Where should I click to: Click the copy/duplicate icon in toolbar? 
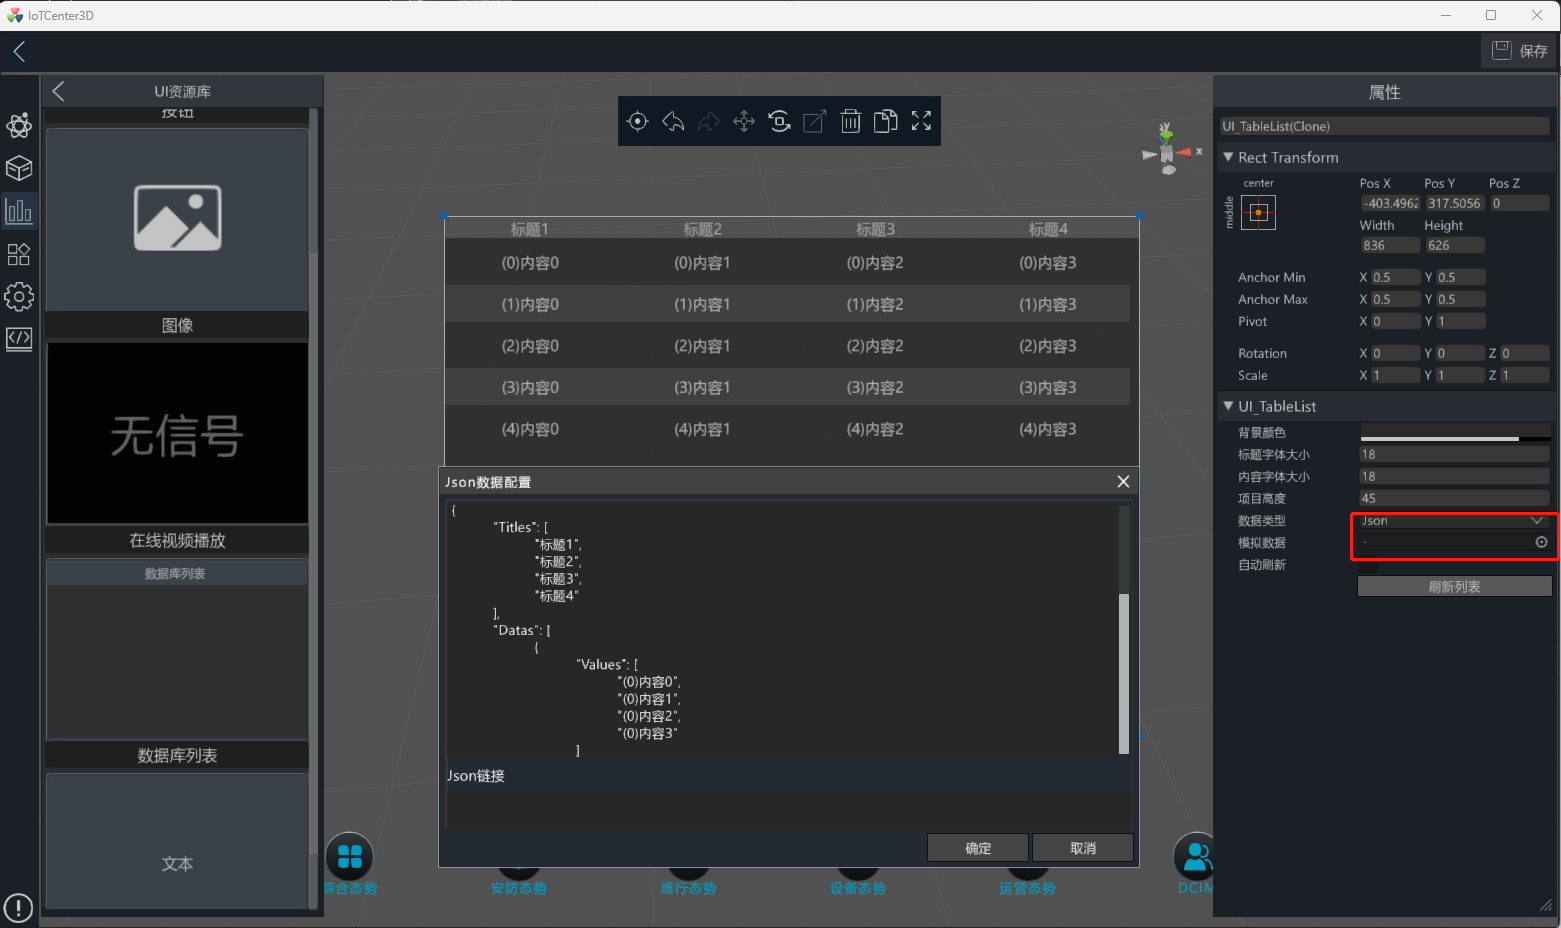885,121
